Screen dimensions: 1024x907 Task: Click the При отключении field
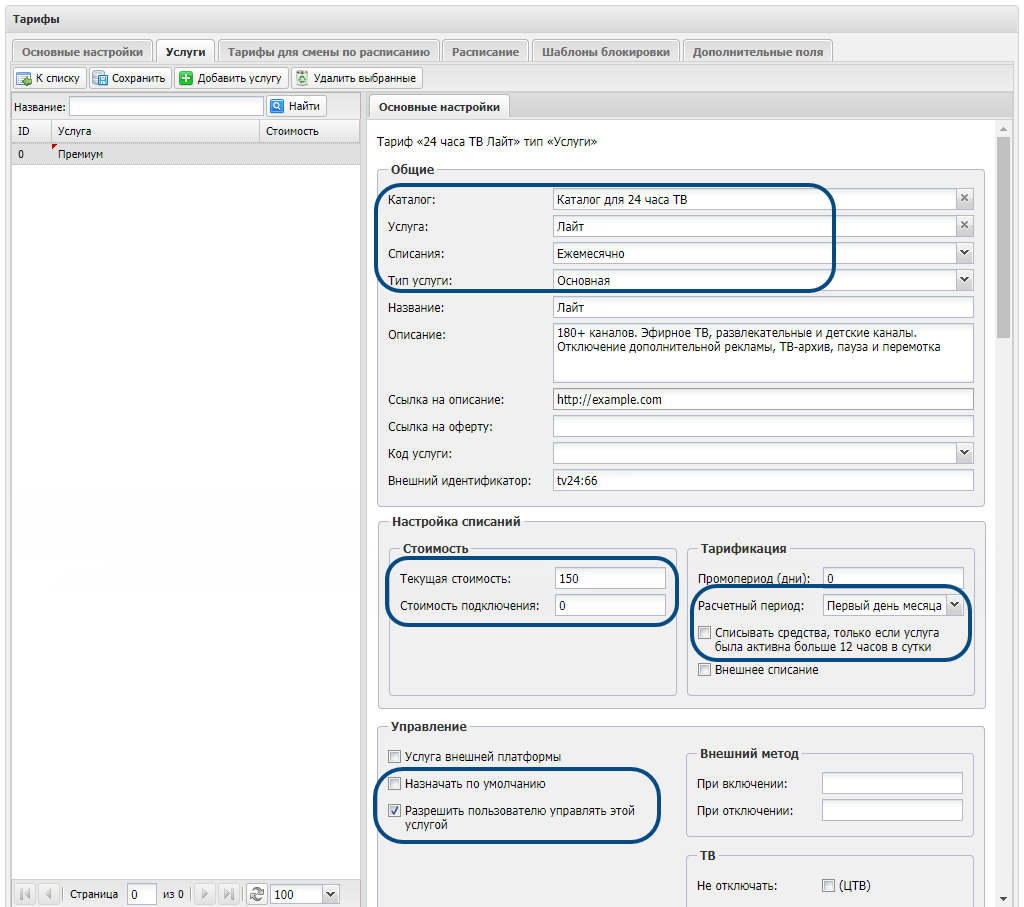892,810
